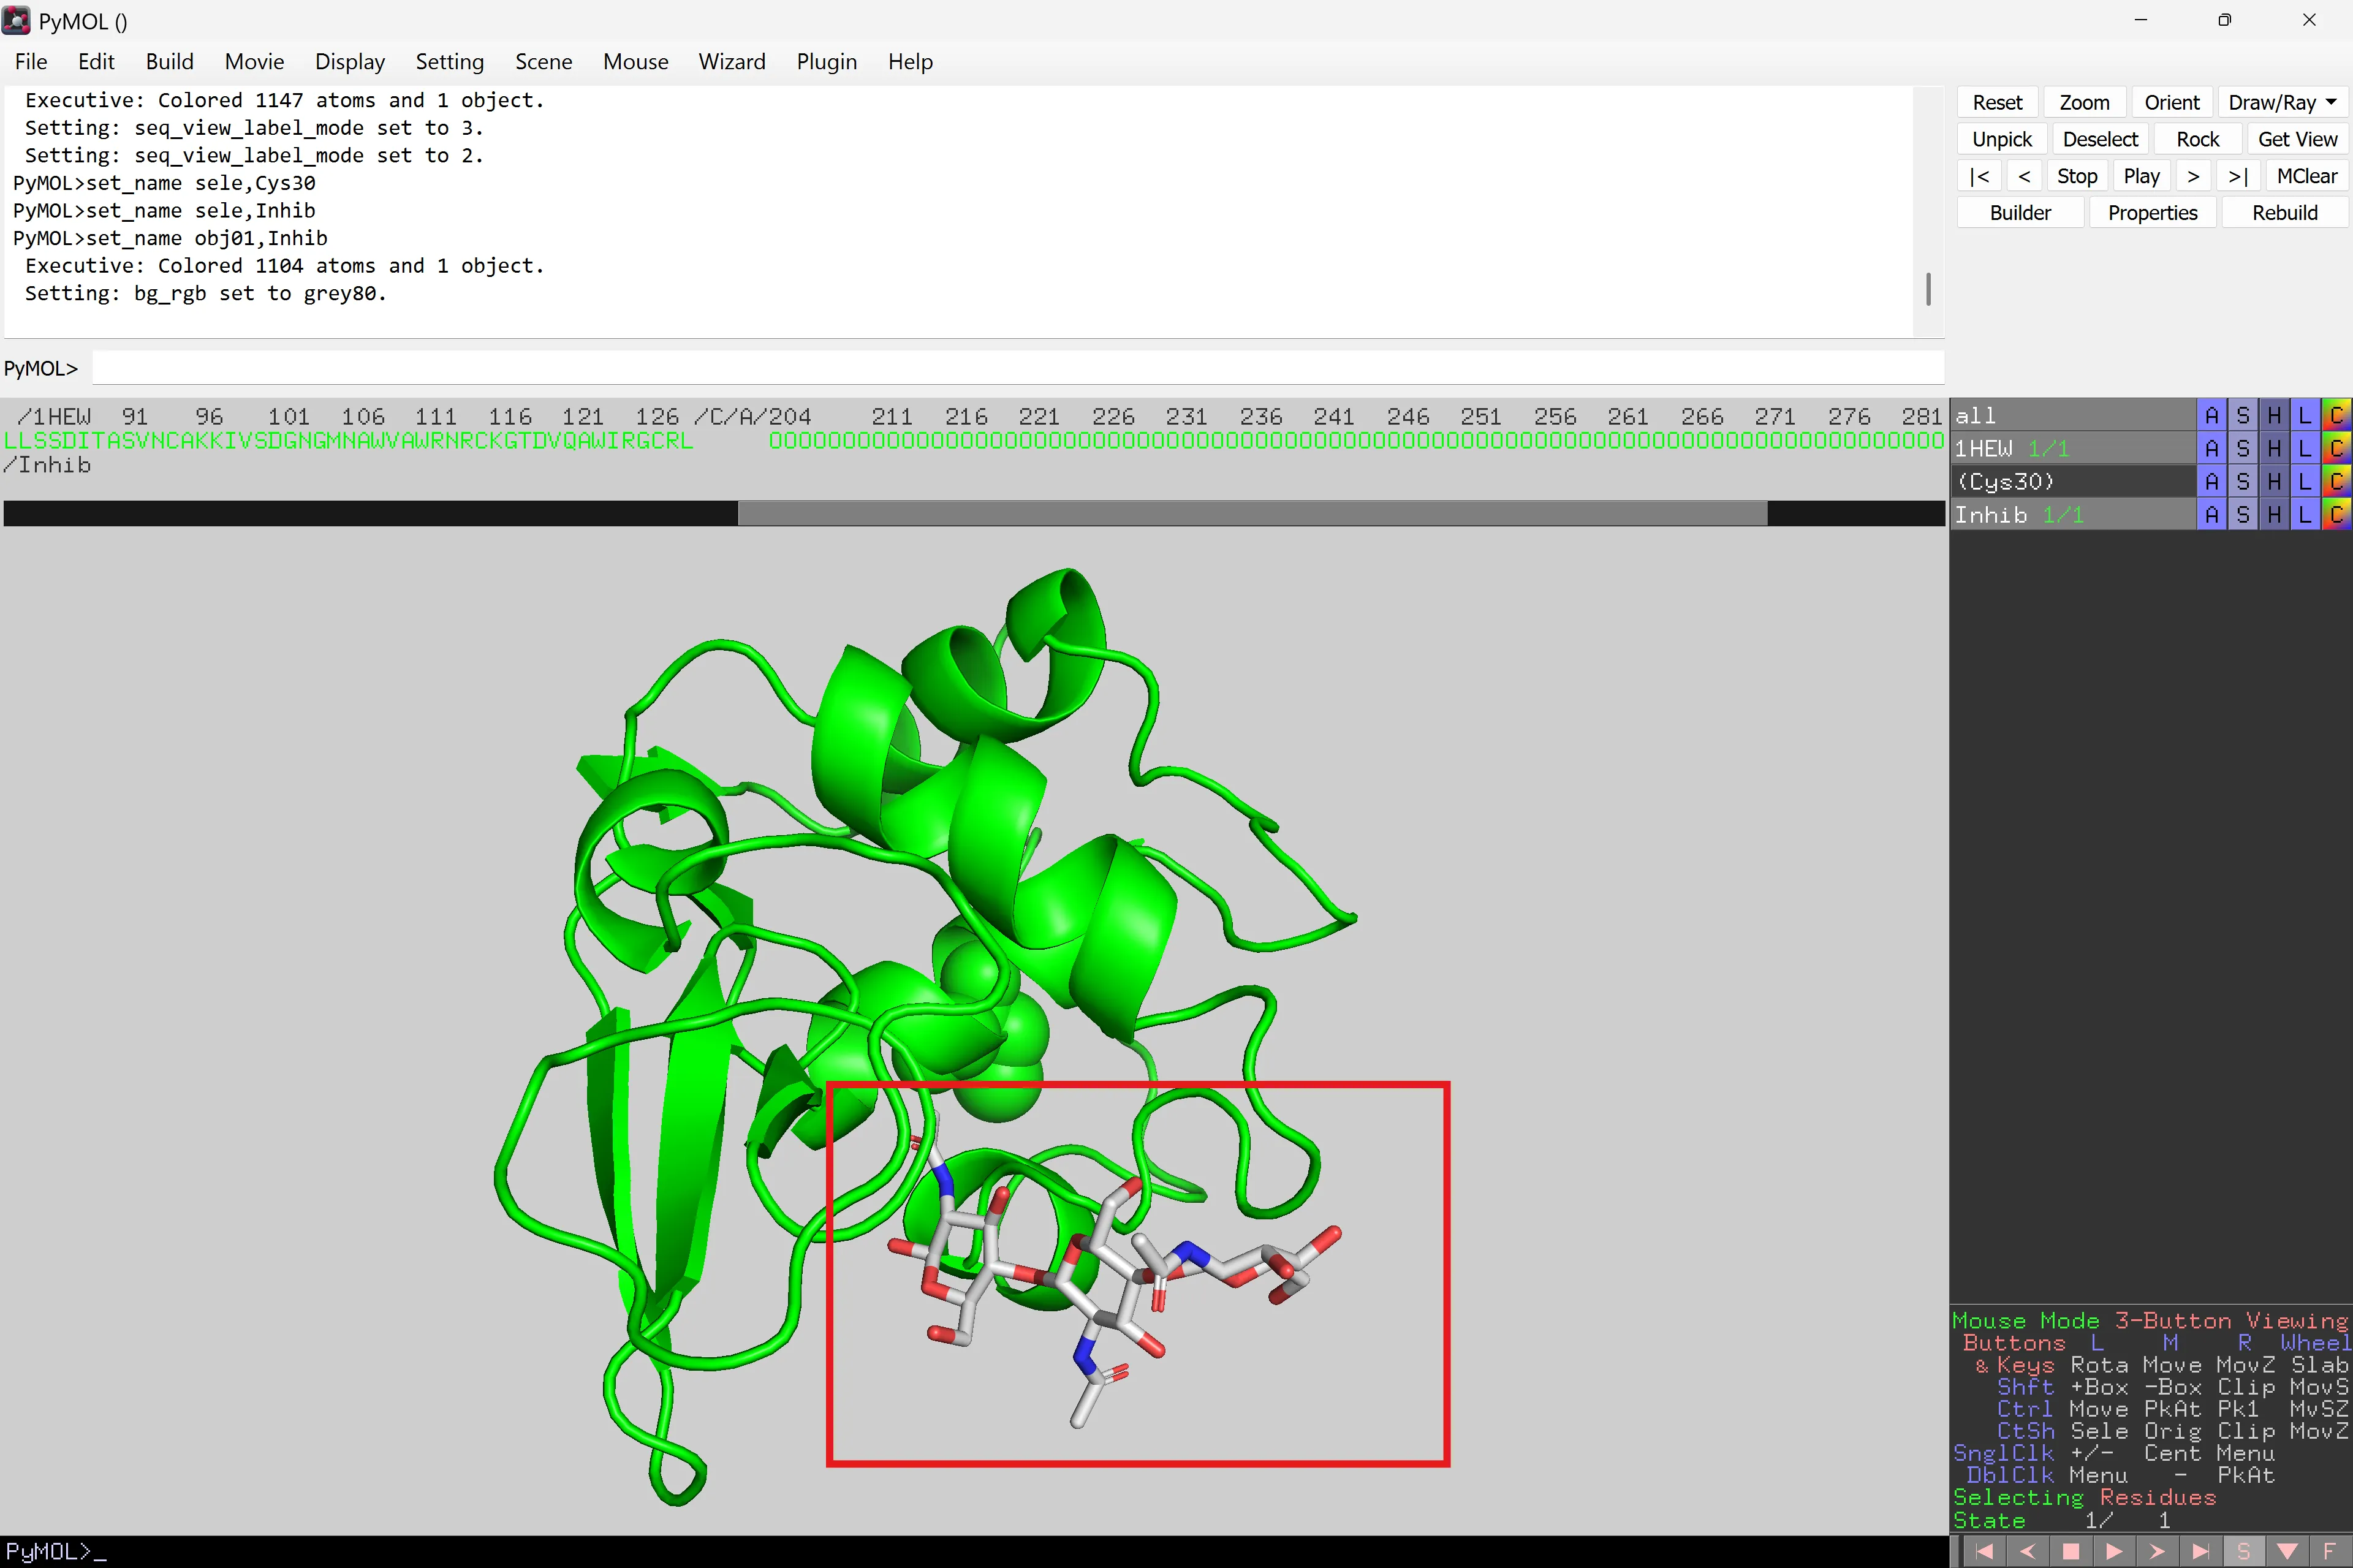This screenshot has width=2353, height=1568.
Task: Click the Get View button
Action: (x=2297, y=139)
